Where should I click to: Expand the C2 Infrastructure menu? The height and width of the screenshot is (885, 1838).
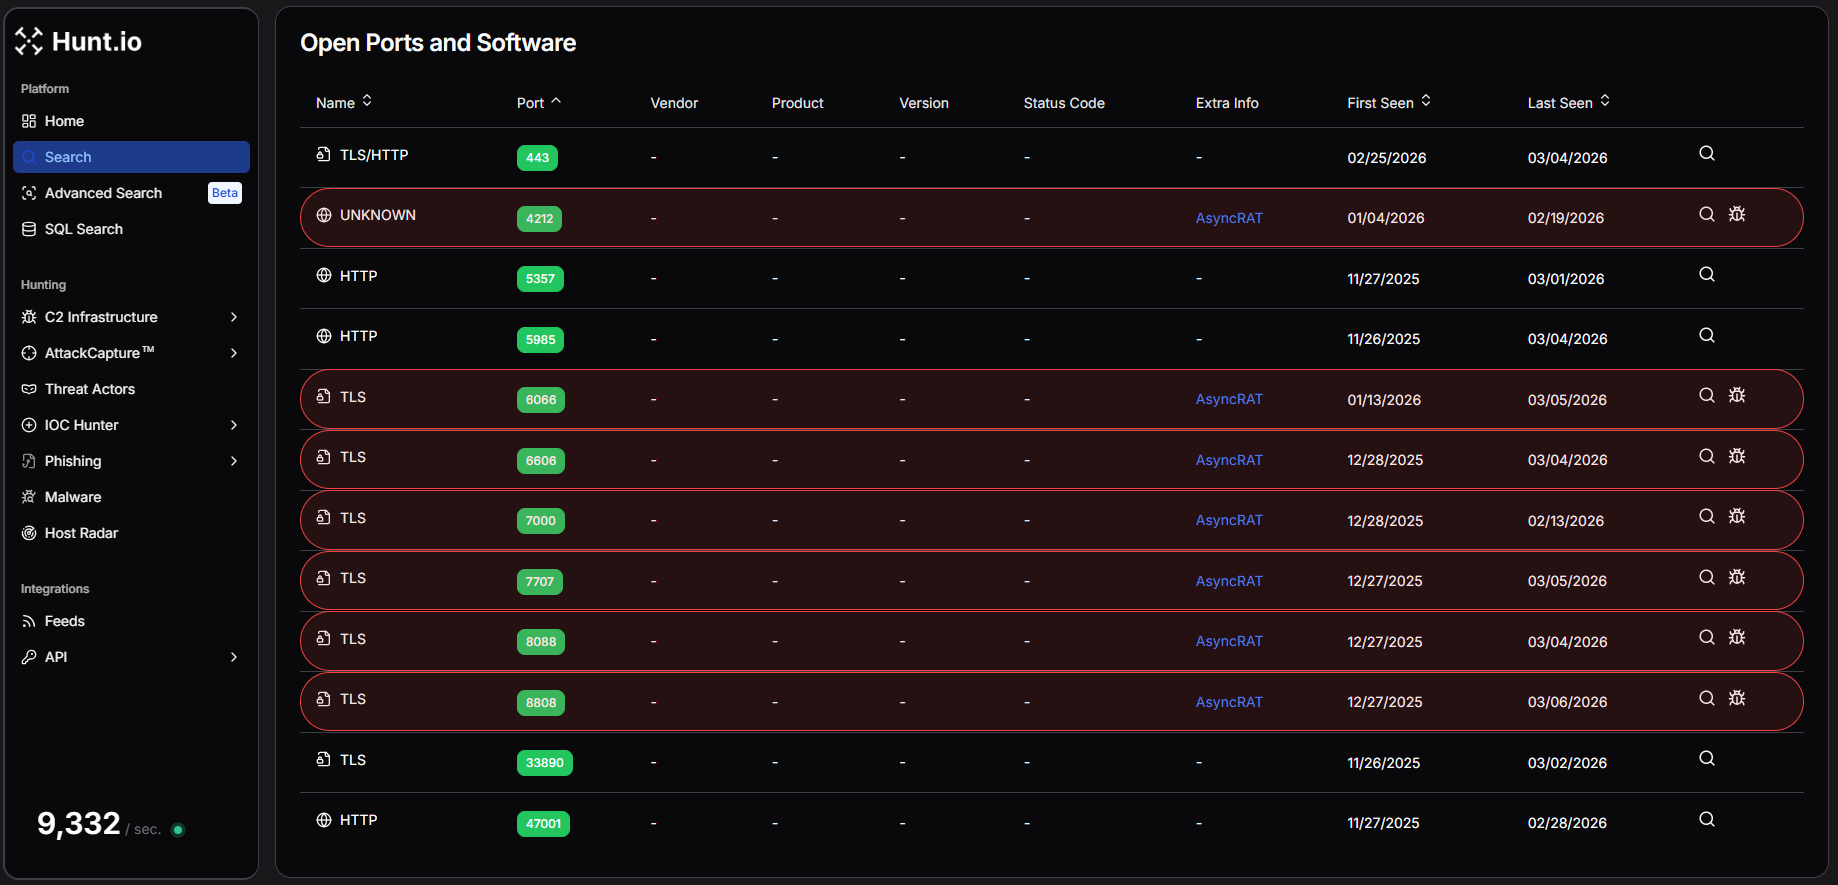(x=233, y=317)
